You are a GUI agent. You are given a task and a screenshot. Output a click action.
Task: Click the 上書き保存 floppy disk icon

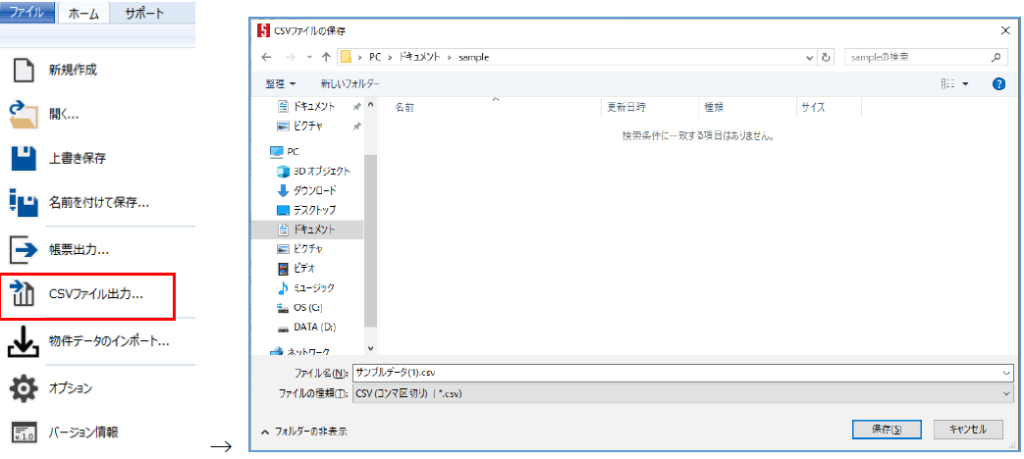tap(22, 158)
